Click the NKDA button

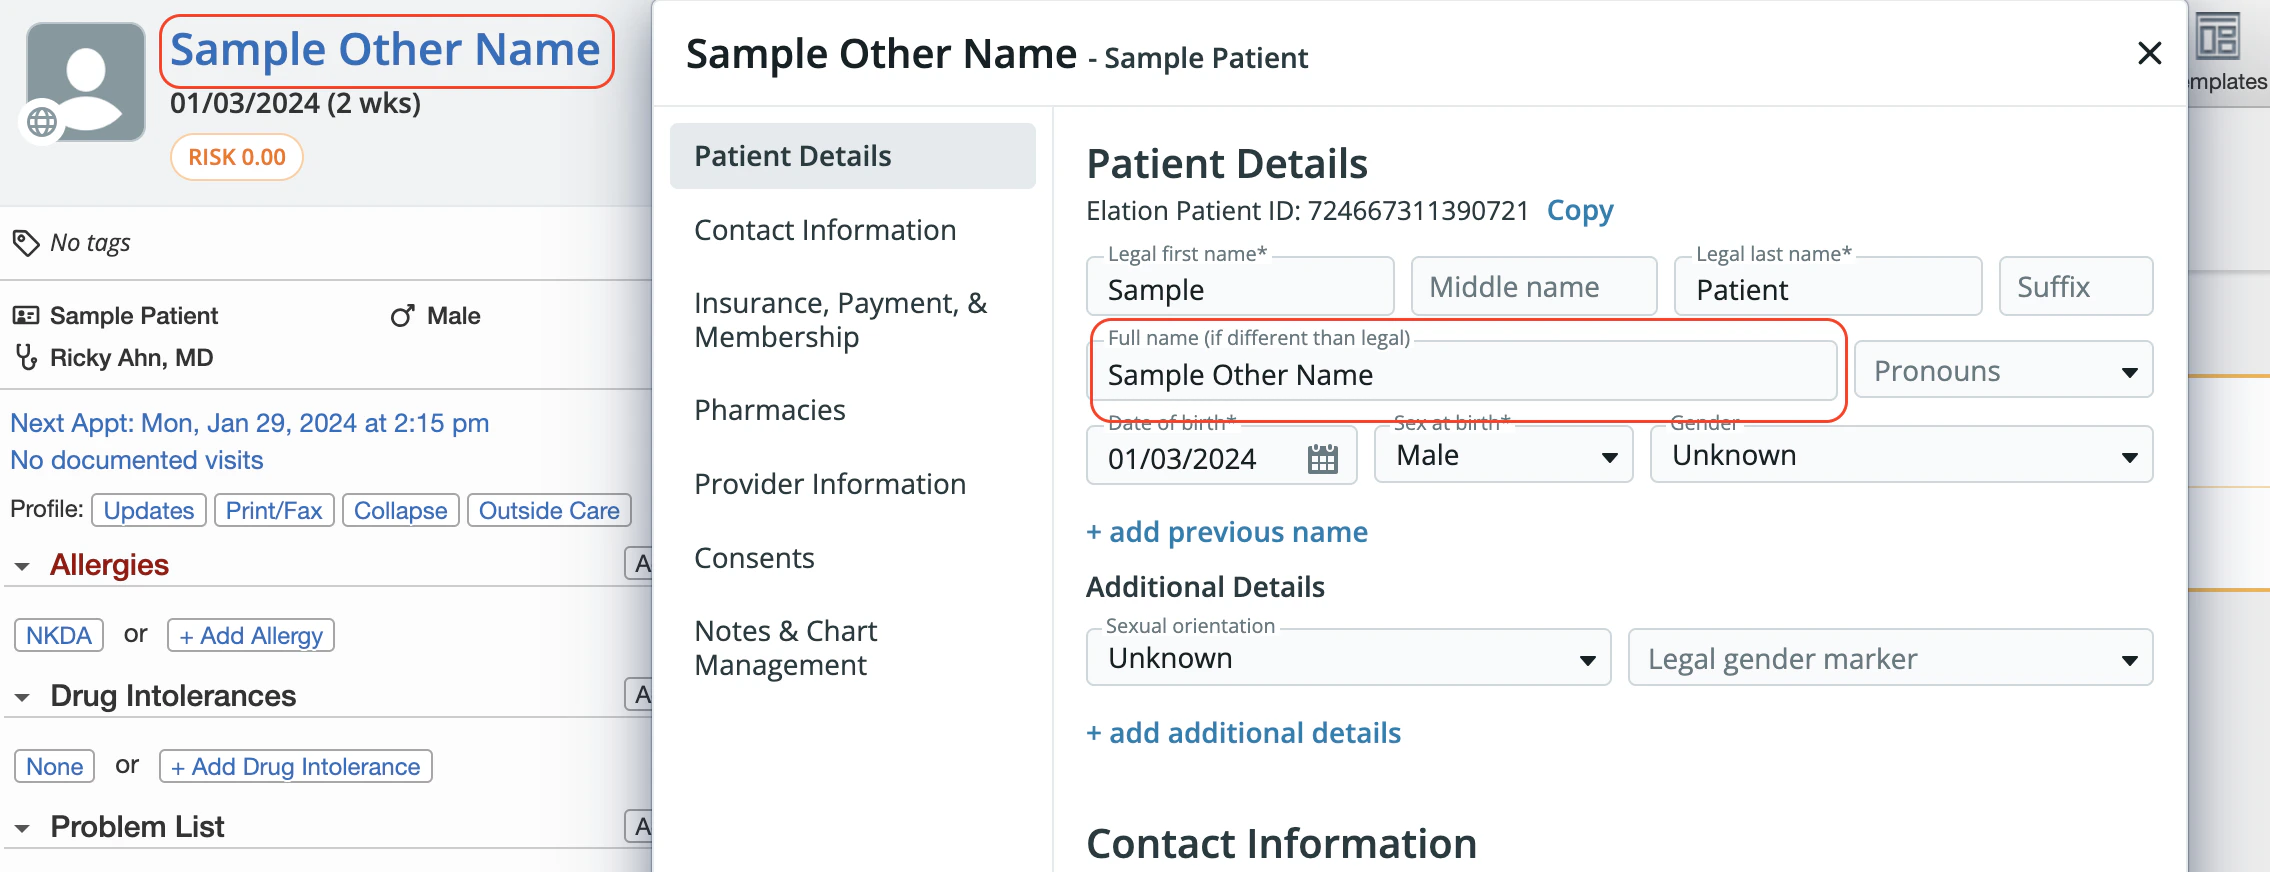pos(59,636)
